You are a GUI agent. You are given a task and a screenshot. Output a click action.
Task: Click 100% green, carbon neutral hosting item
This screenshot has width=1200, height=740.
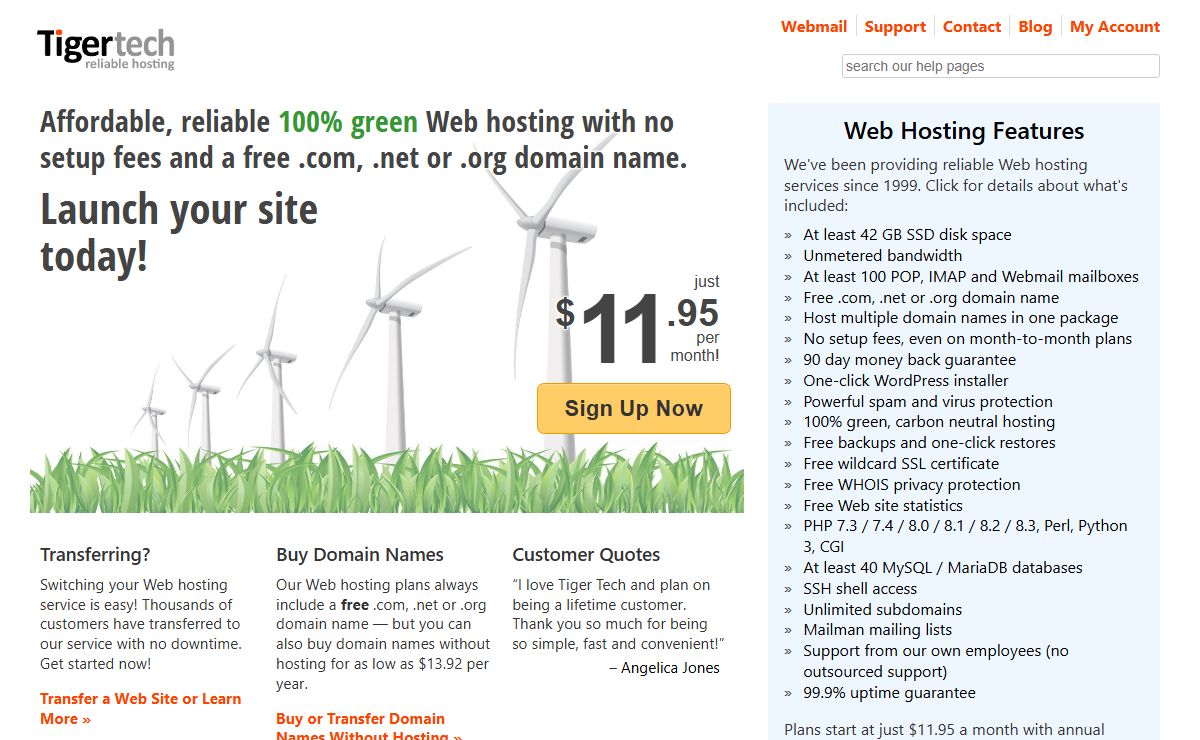(929, 422)
